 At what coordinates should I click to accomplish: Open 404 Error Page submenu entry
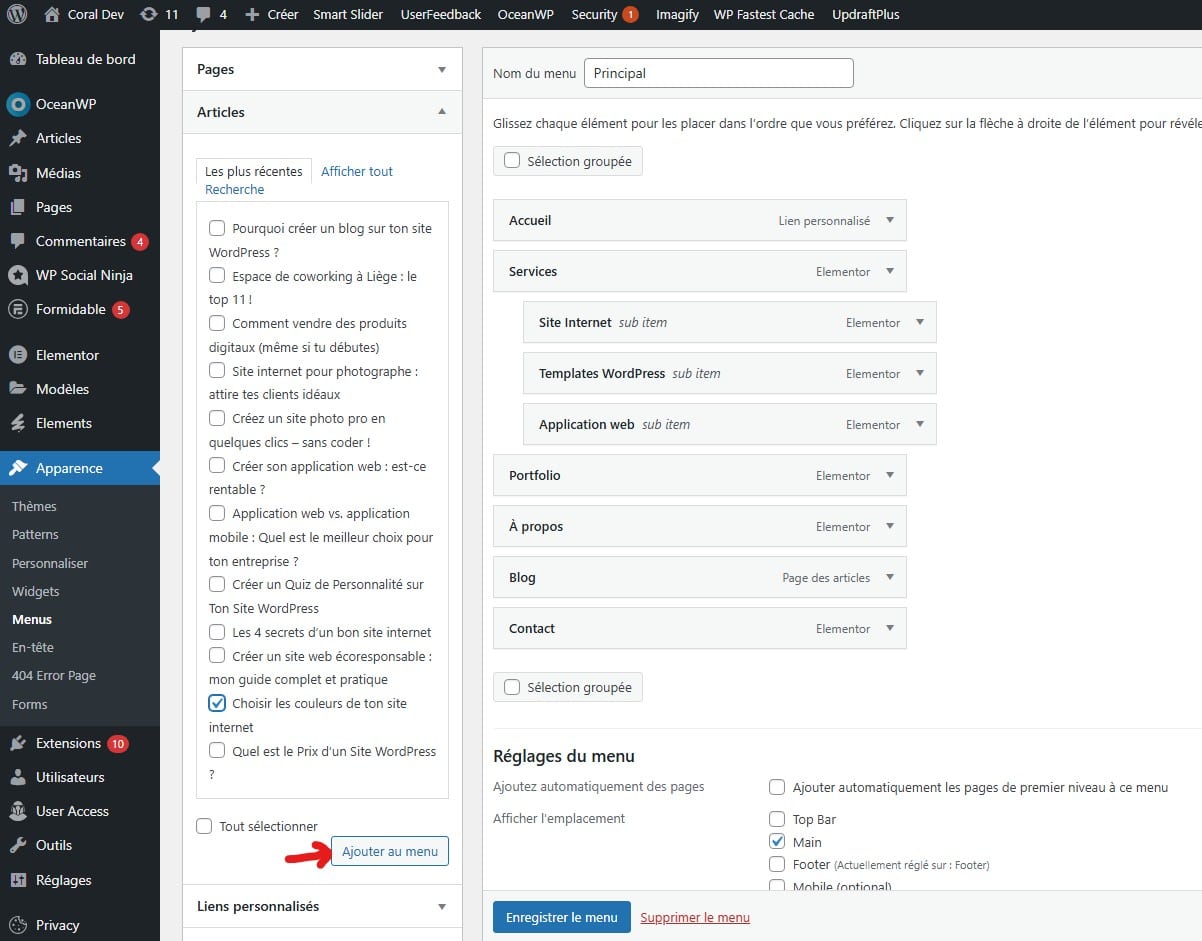[54, 675]
